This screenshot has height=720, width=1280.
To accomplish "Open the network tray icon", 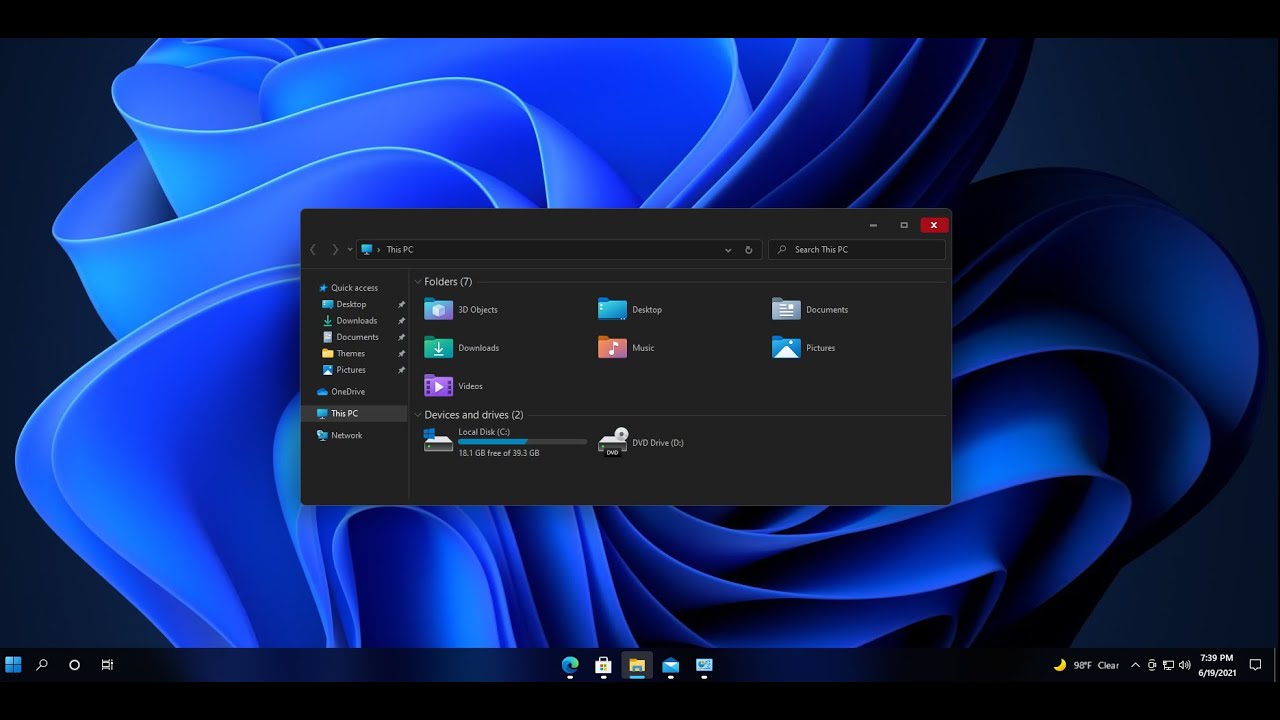I will [x=1169, y=665].
